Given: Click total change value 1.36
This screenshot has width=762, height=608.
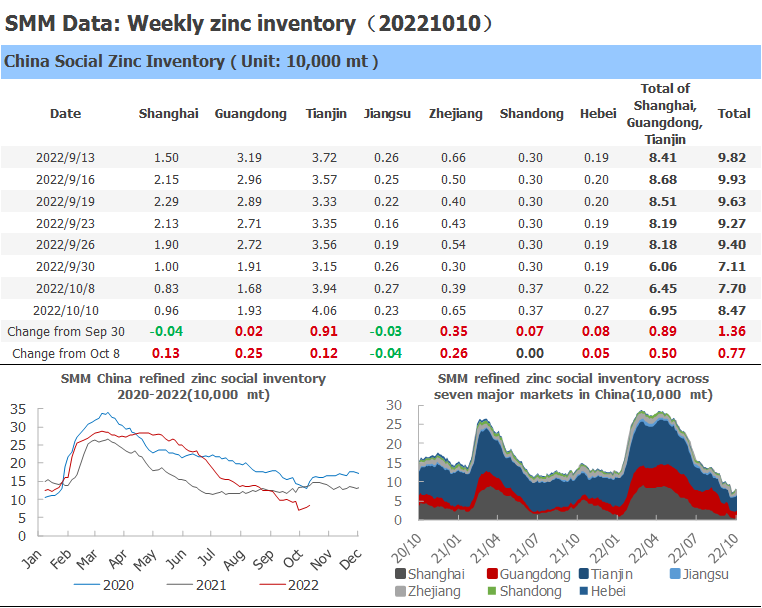Looking at the screenshot, I should click(732, 331).
